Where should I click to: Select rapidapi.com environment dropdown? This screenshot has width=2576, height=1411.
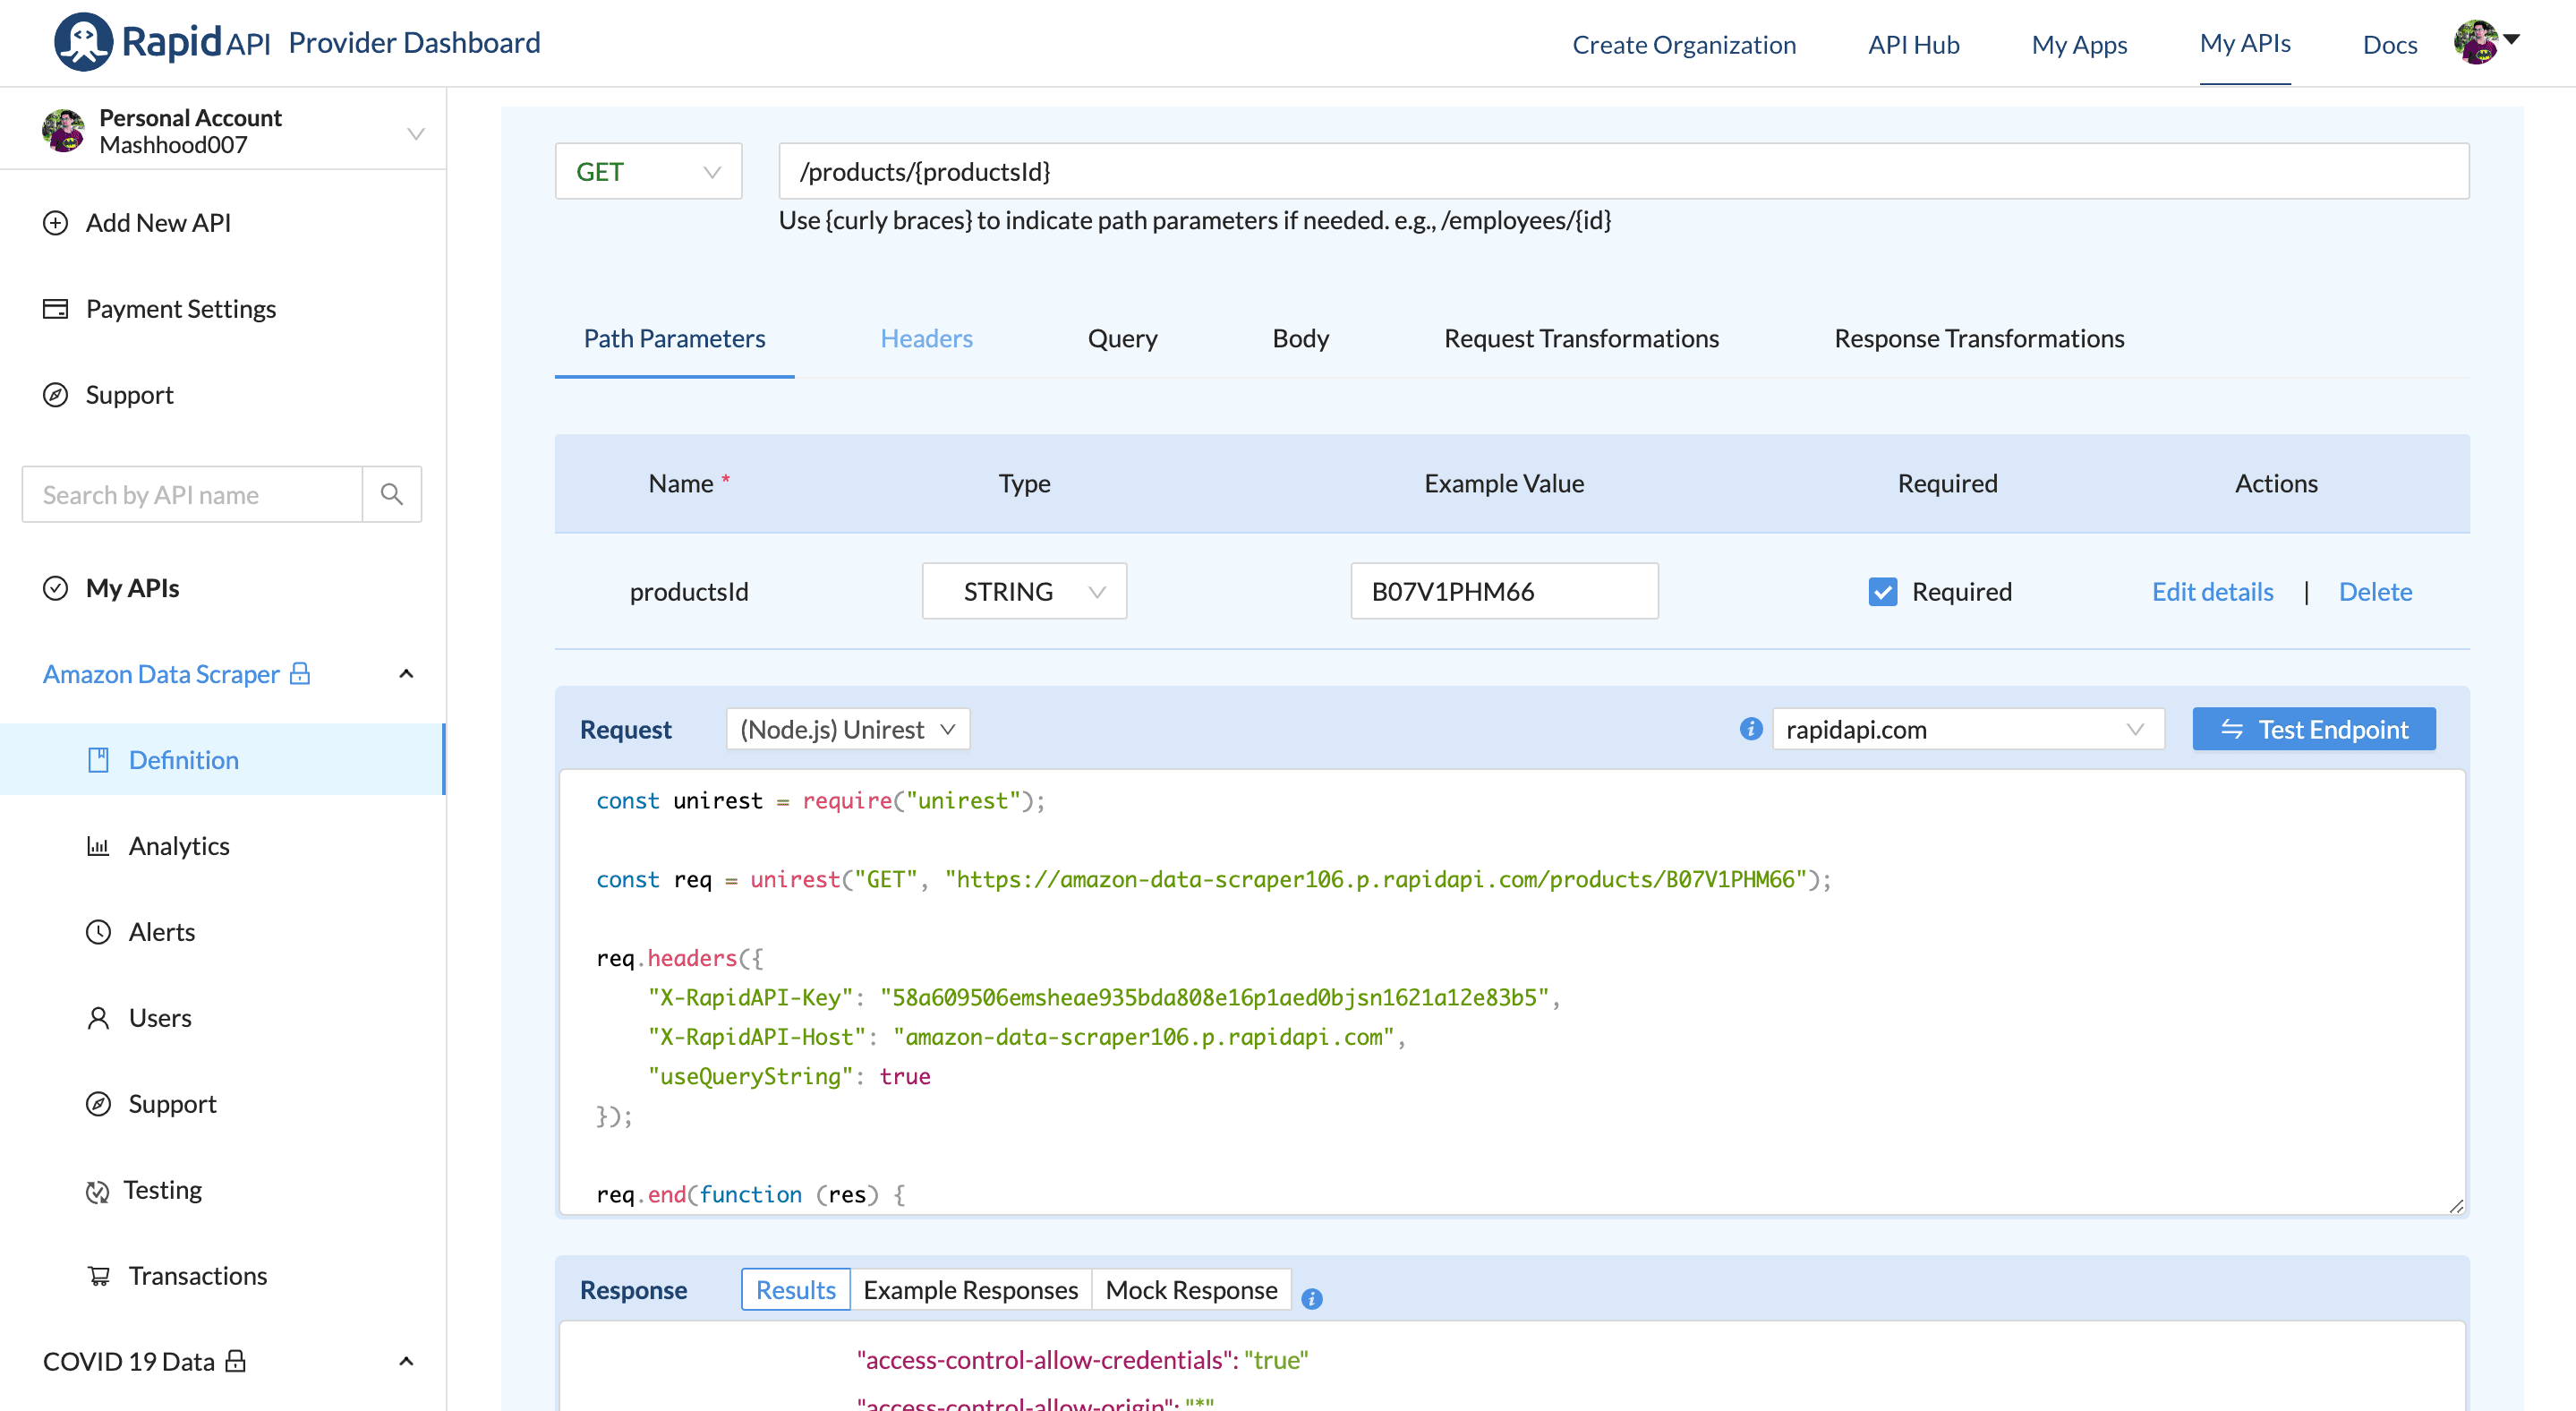[x=1965, y=728]
